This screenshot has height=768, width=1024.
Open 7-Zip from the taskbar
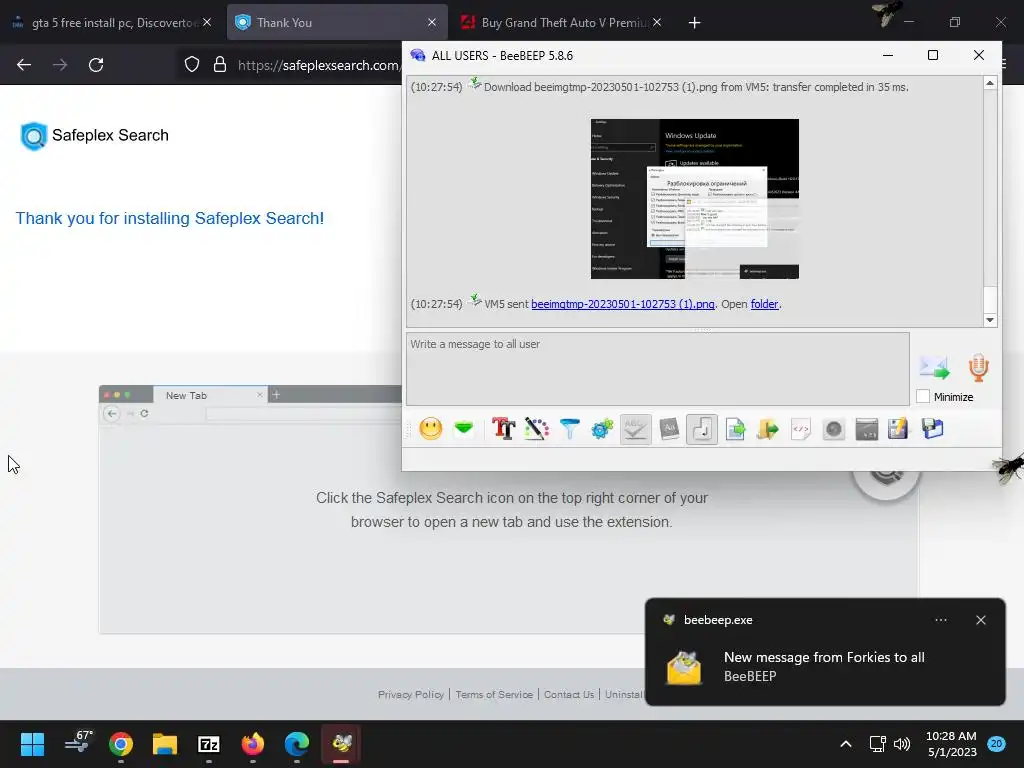point(208,744)
